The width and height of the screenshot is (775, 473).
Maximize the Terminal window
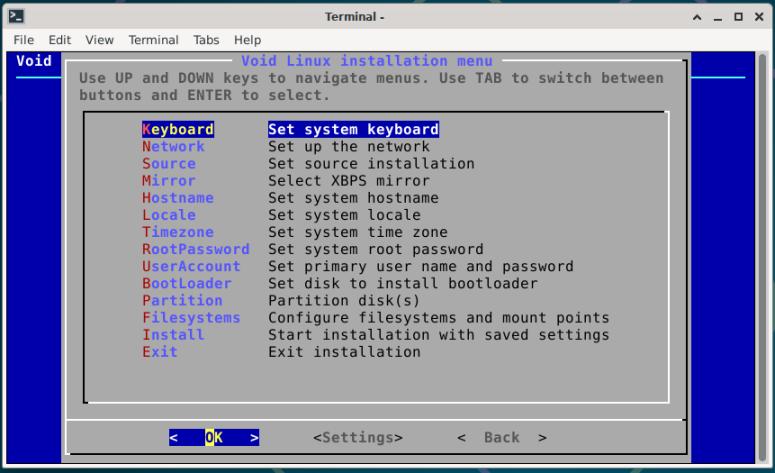coord(738,17)
